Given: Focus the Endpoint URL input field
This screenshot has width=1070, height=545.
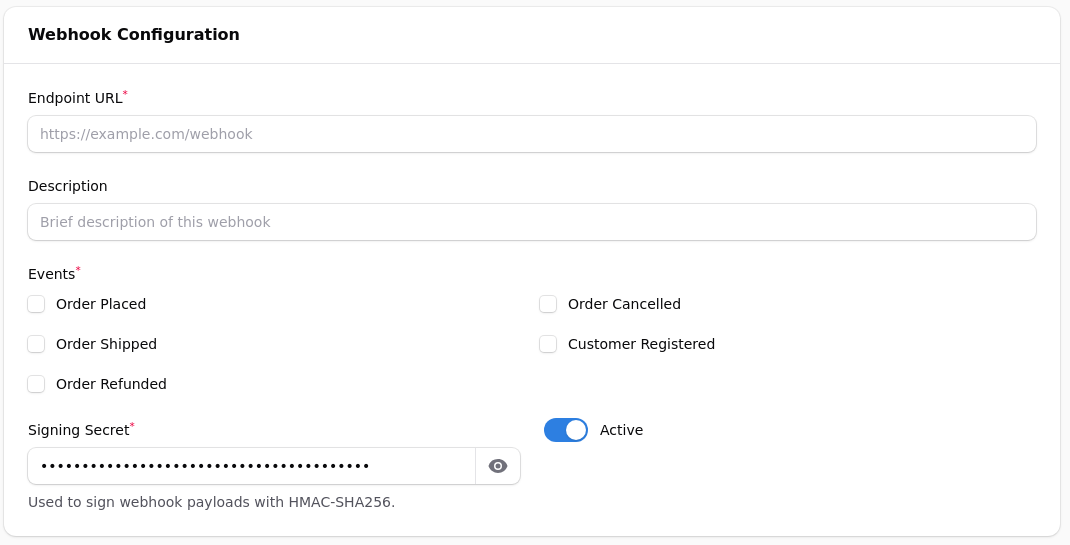Looking at the screenshot, I should point(532,134).
